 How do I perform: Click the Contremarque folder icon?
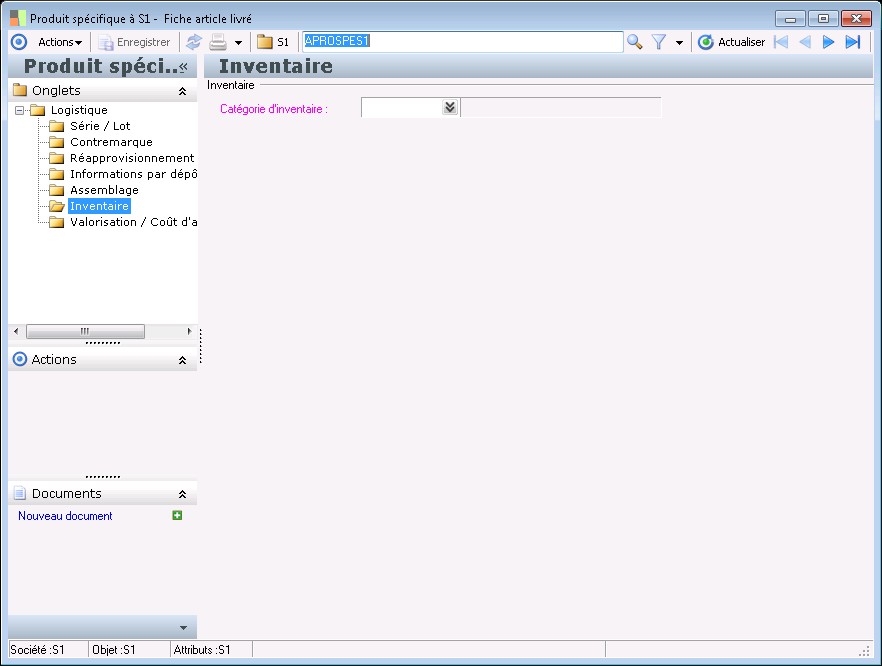(x=56, y=142)
